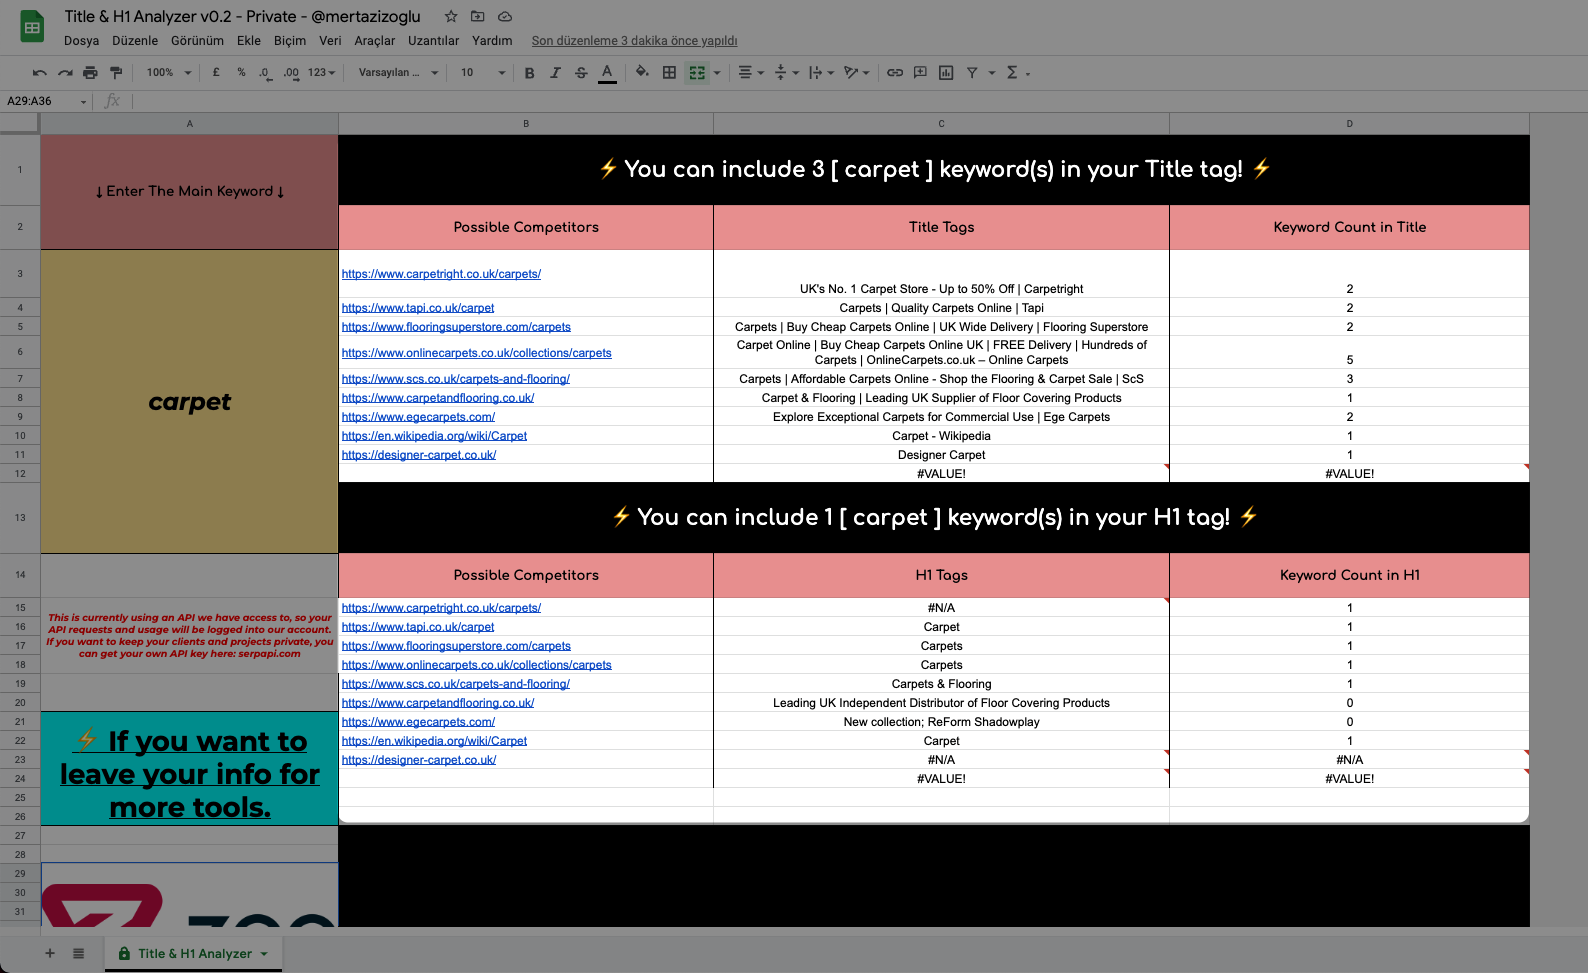Select the main keyword cell 'carpet'

click(190, 401)
